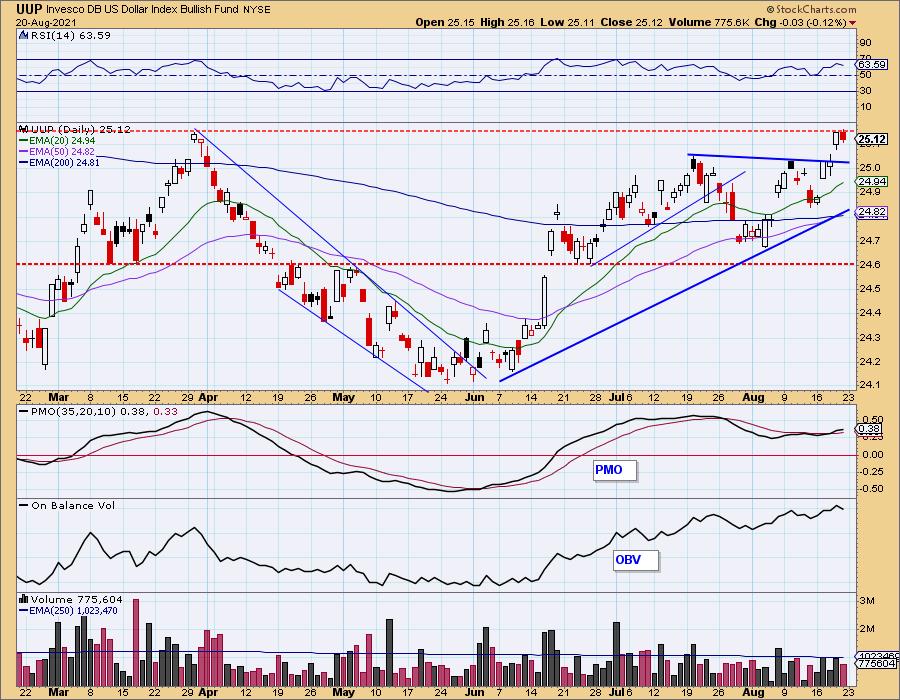The image size is (900, 700).
Task: Click the Aug label on price panel date axis
Action: coord(753,397)
